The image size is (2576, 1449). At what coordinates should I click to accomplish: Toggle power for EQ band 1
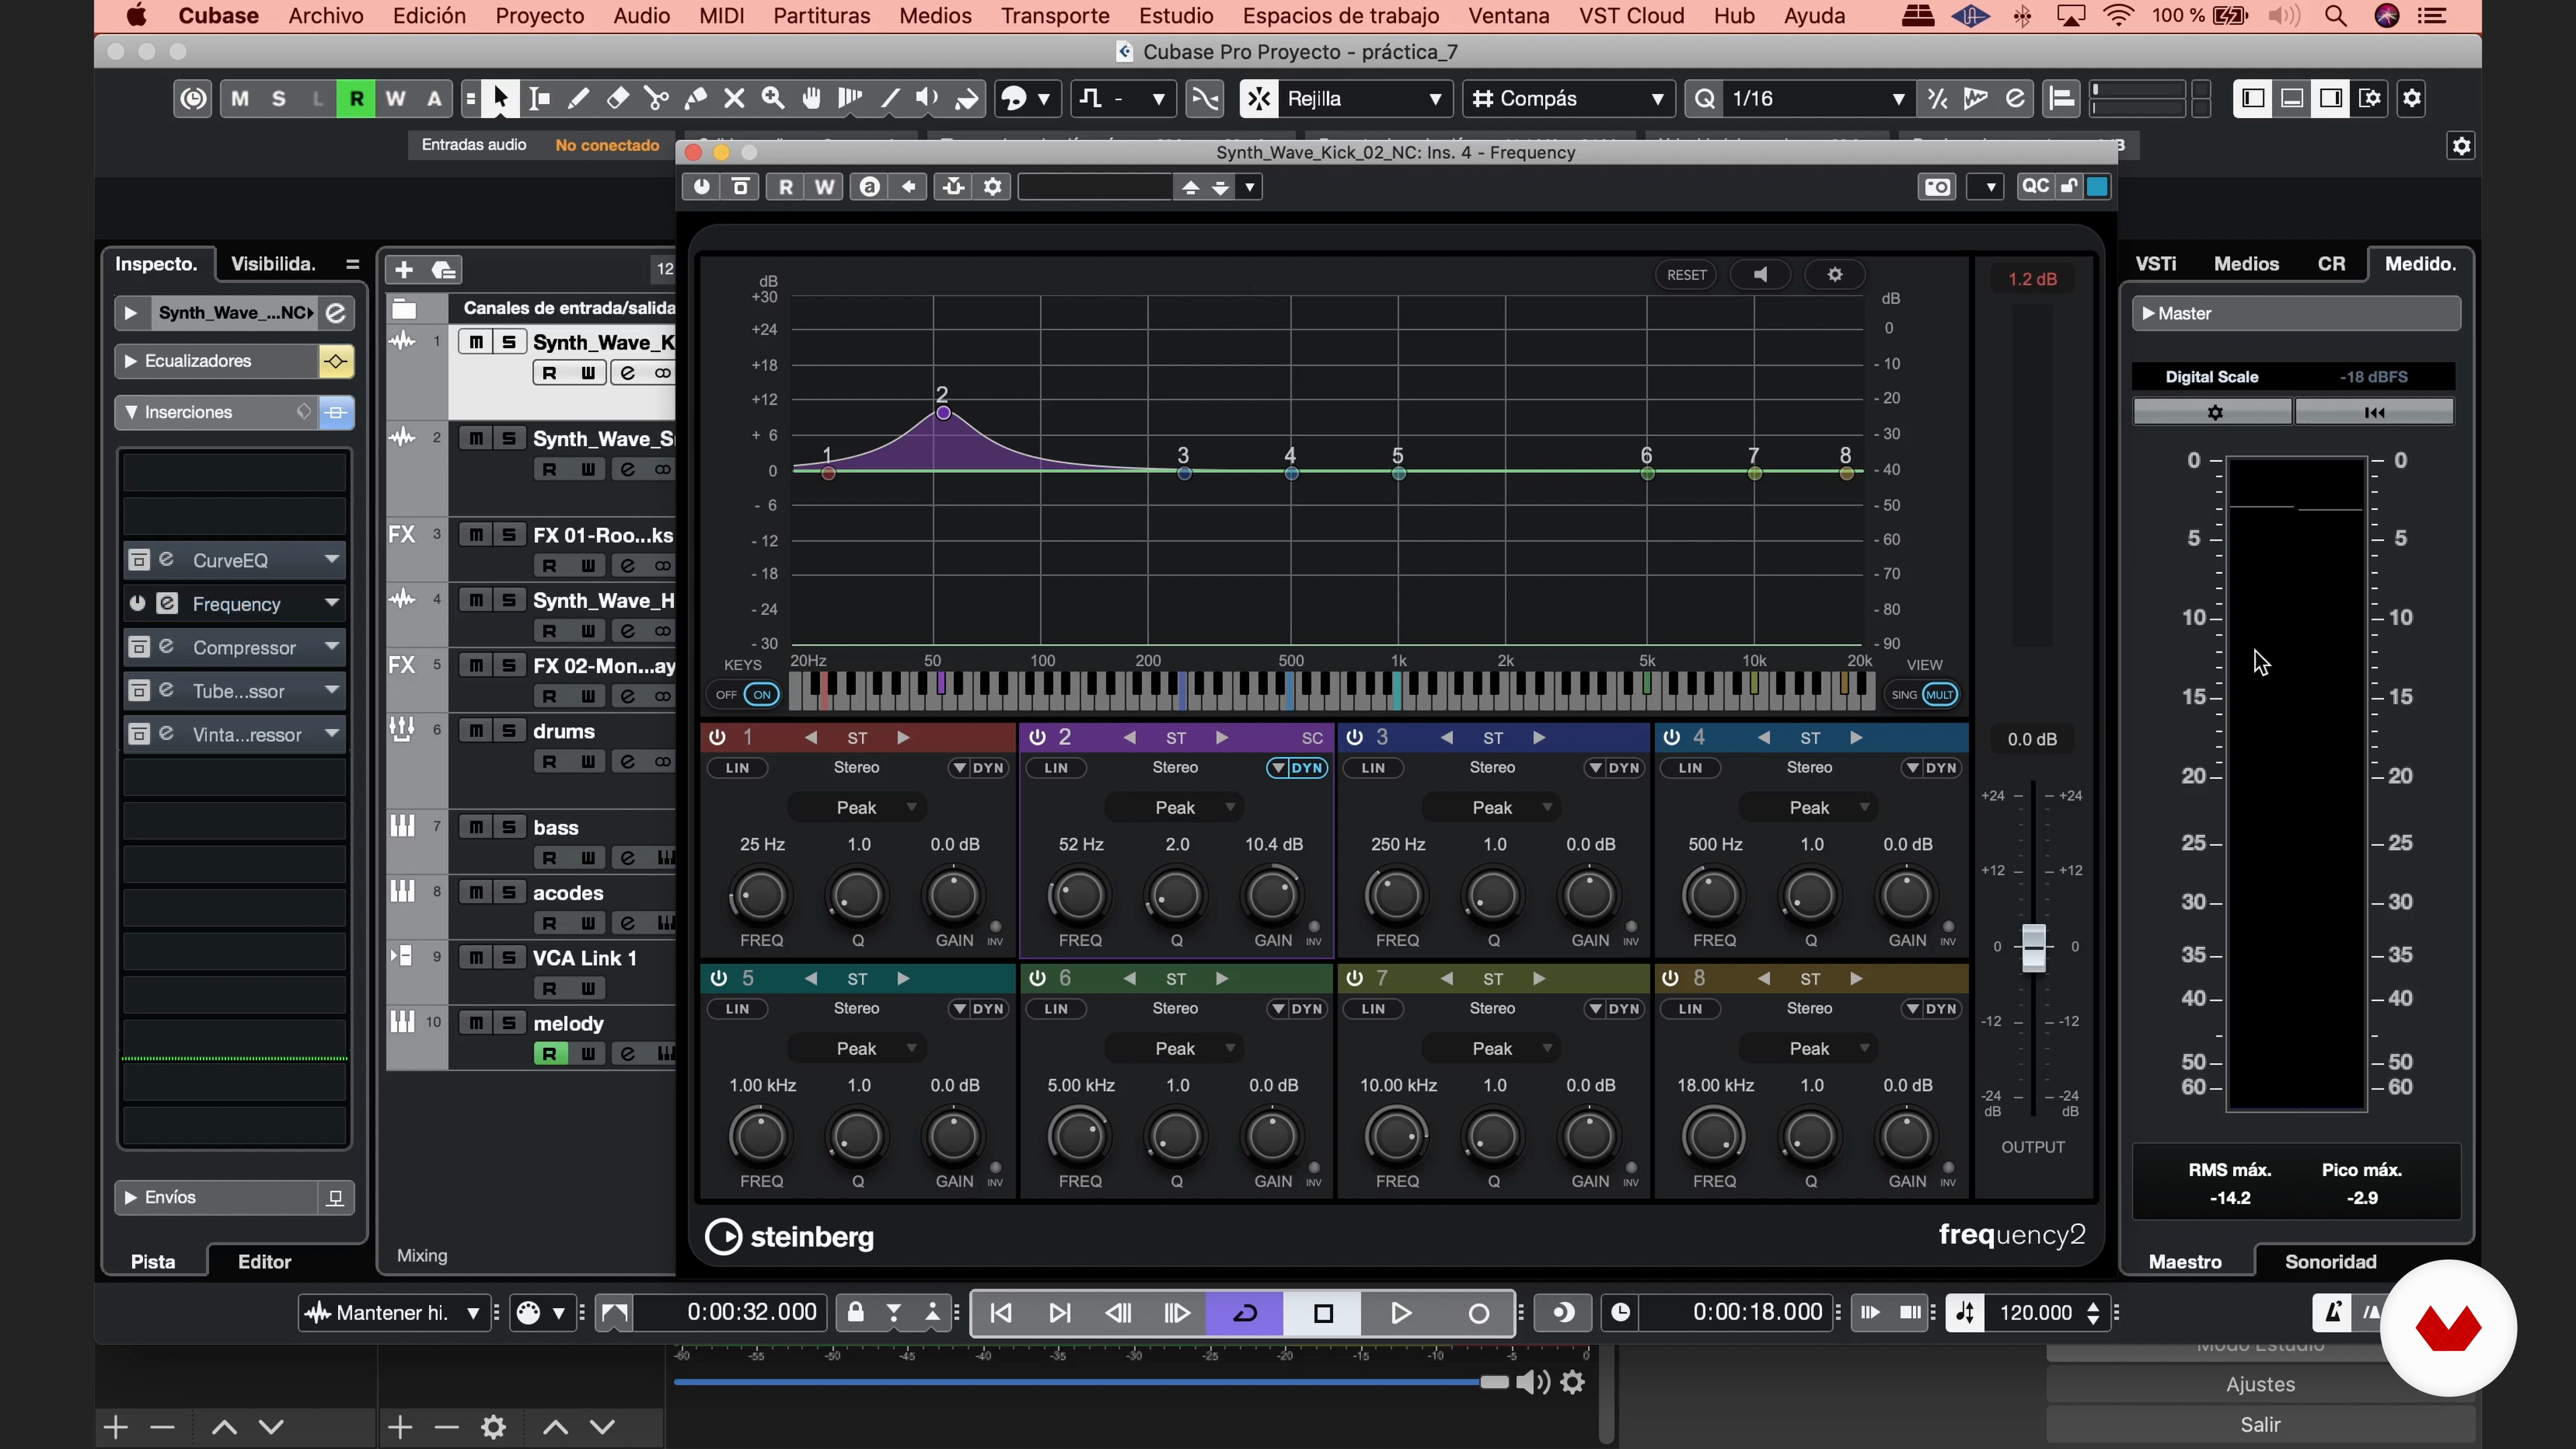pyautogui.click(x=717, y=737)
